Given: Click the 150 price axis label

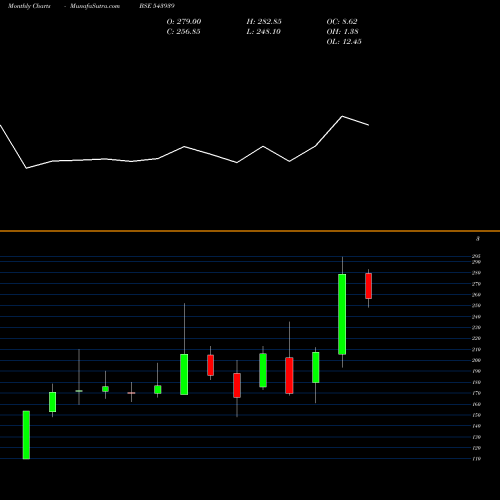Looking at the screenshot, I should (x=476, y=415).
